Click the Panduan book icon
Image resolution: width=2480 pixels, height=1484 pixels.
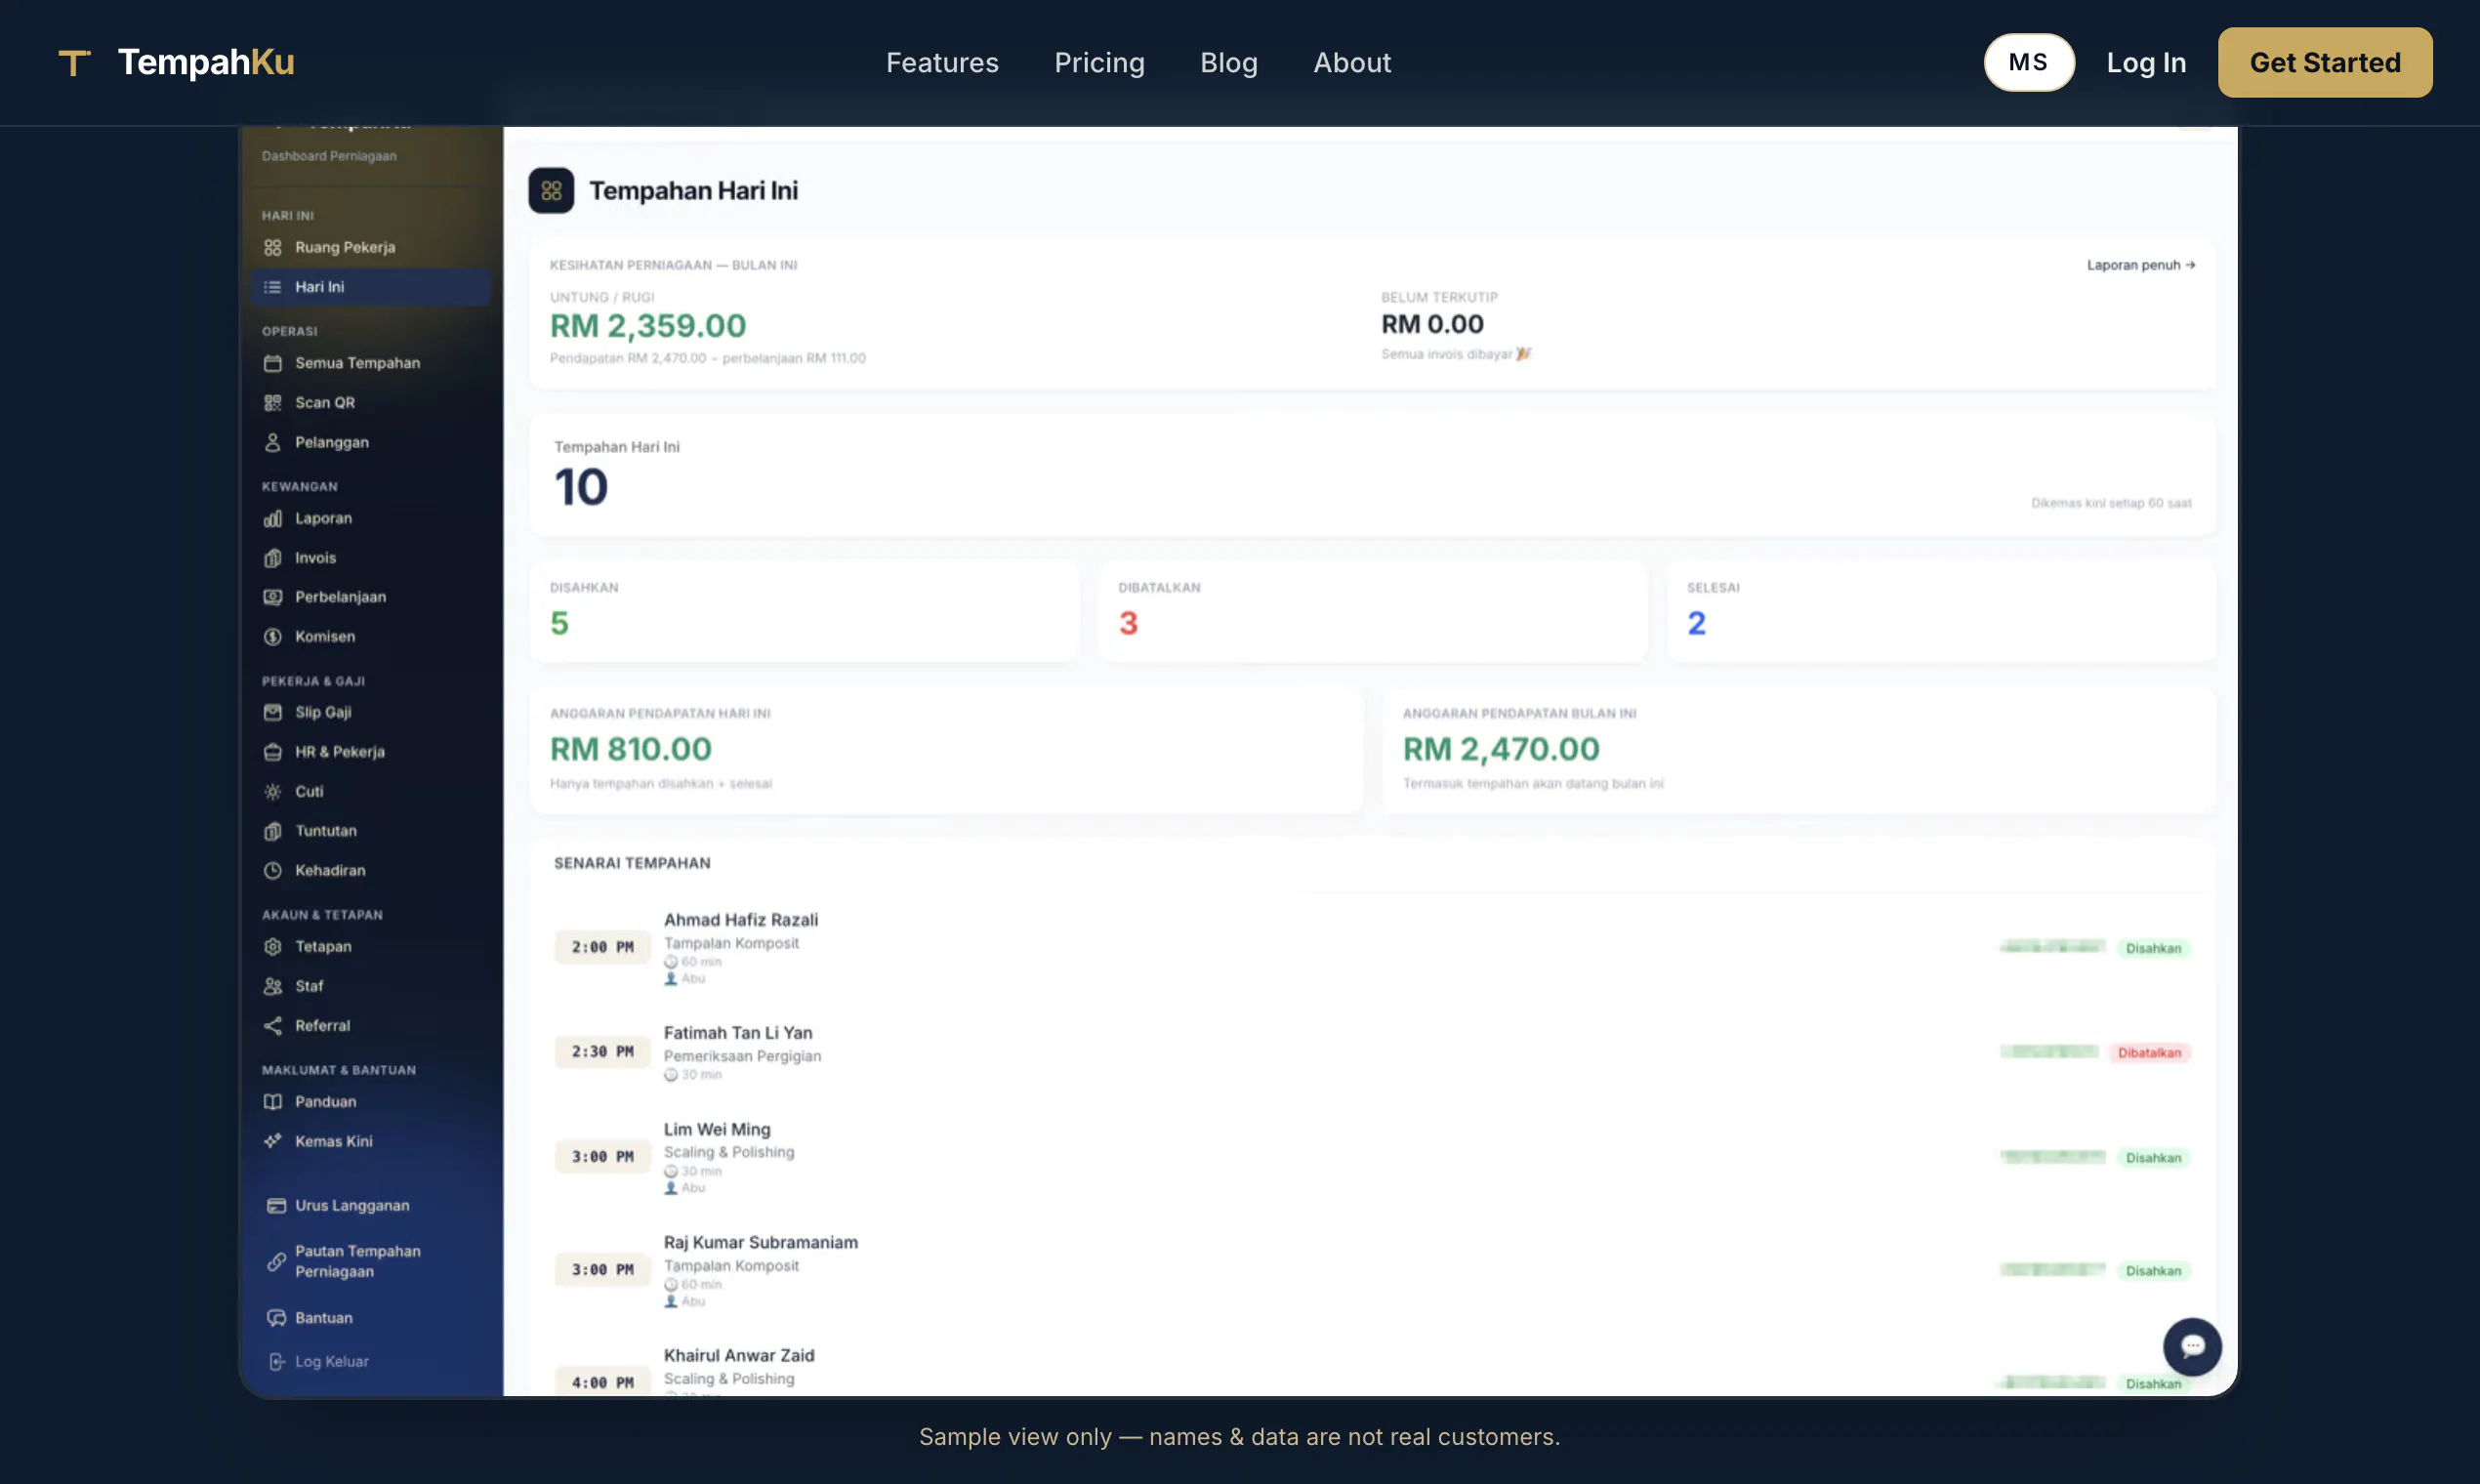click(272, 1102)
